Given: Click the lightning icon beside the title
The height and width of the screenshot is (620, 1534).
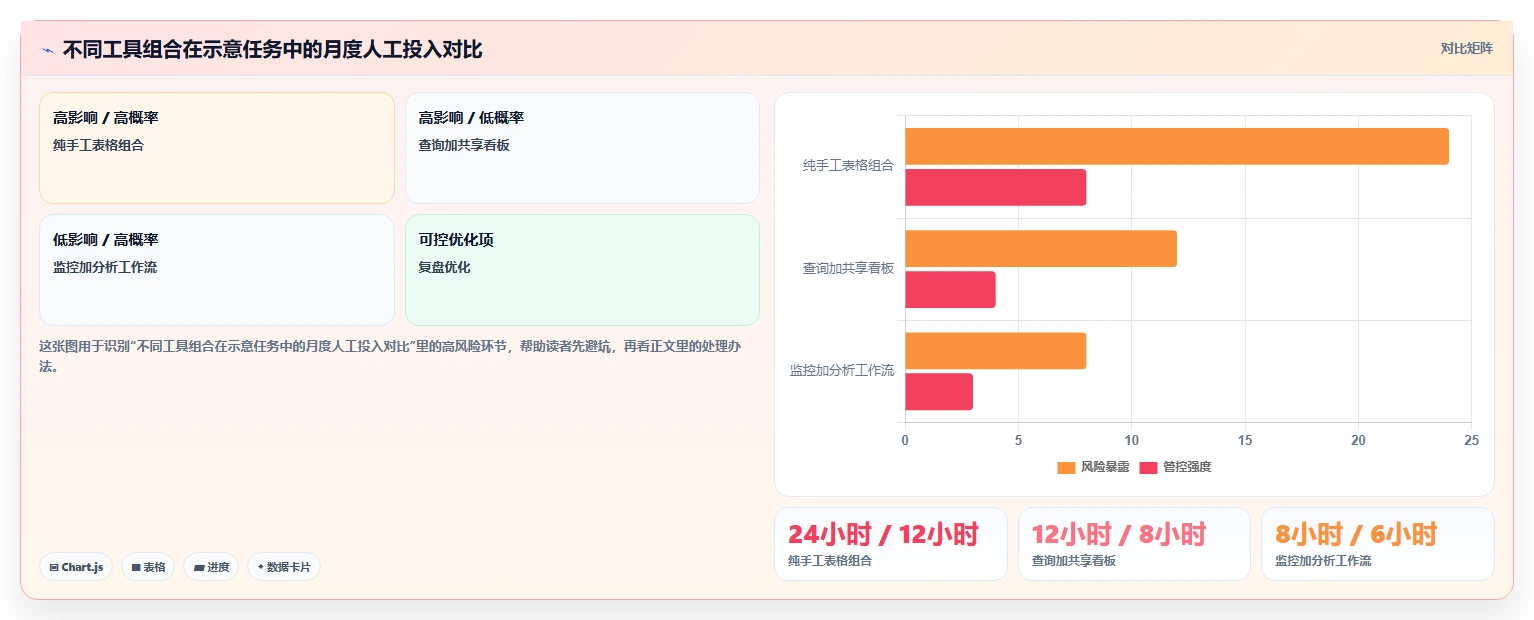Looking at the screenshot, I should click(47, 50).
